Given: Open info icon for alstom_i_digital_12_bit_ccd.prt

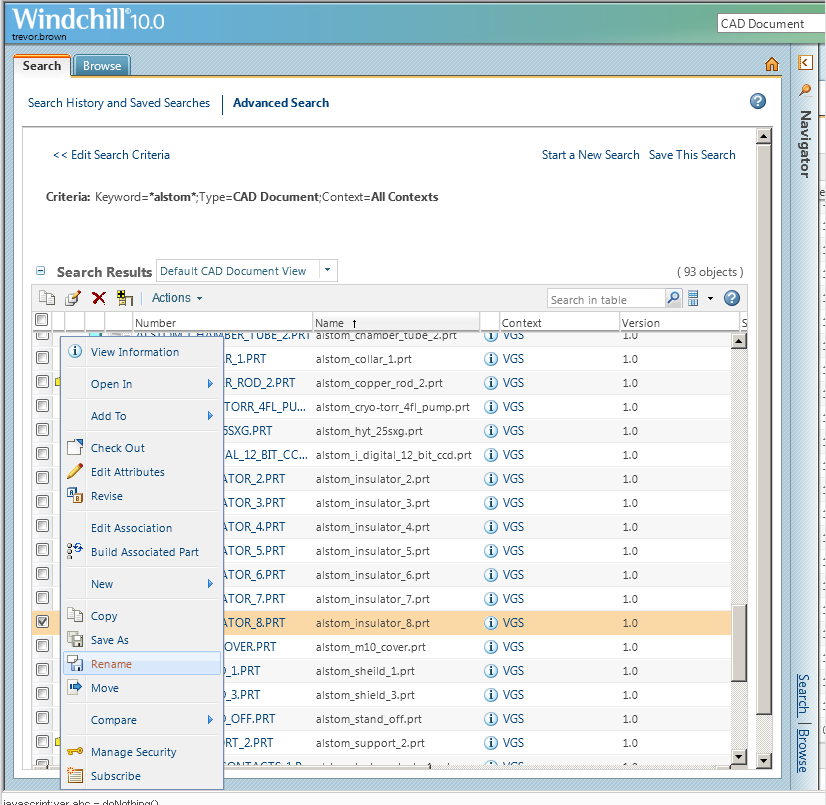Looking at the screenshot, I should (490, 455).
